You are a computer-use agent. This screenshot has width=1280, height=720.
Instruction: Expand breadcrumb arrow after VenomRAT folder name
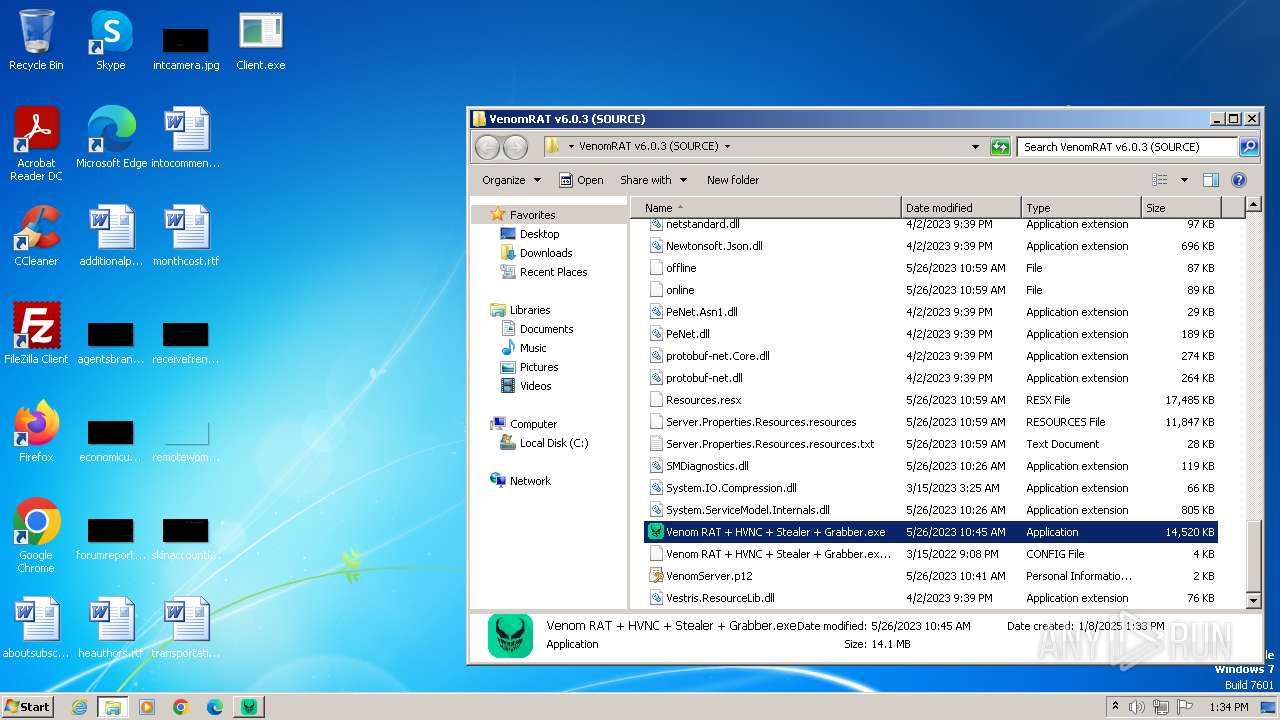click(727, 146)
